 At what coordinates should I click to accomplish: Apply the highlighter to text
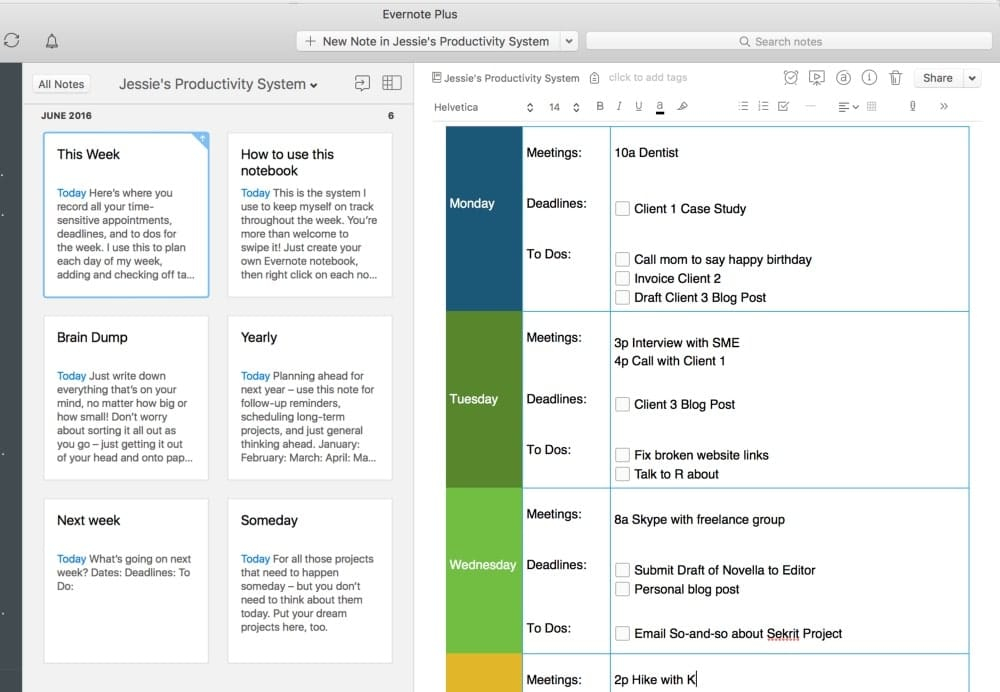click(682, 107)
